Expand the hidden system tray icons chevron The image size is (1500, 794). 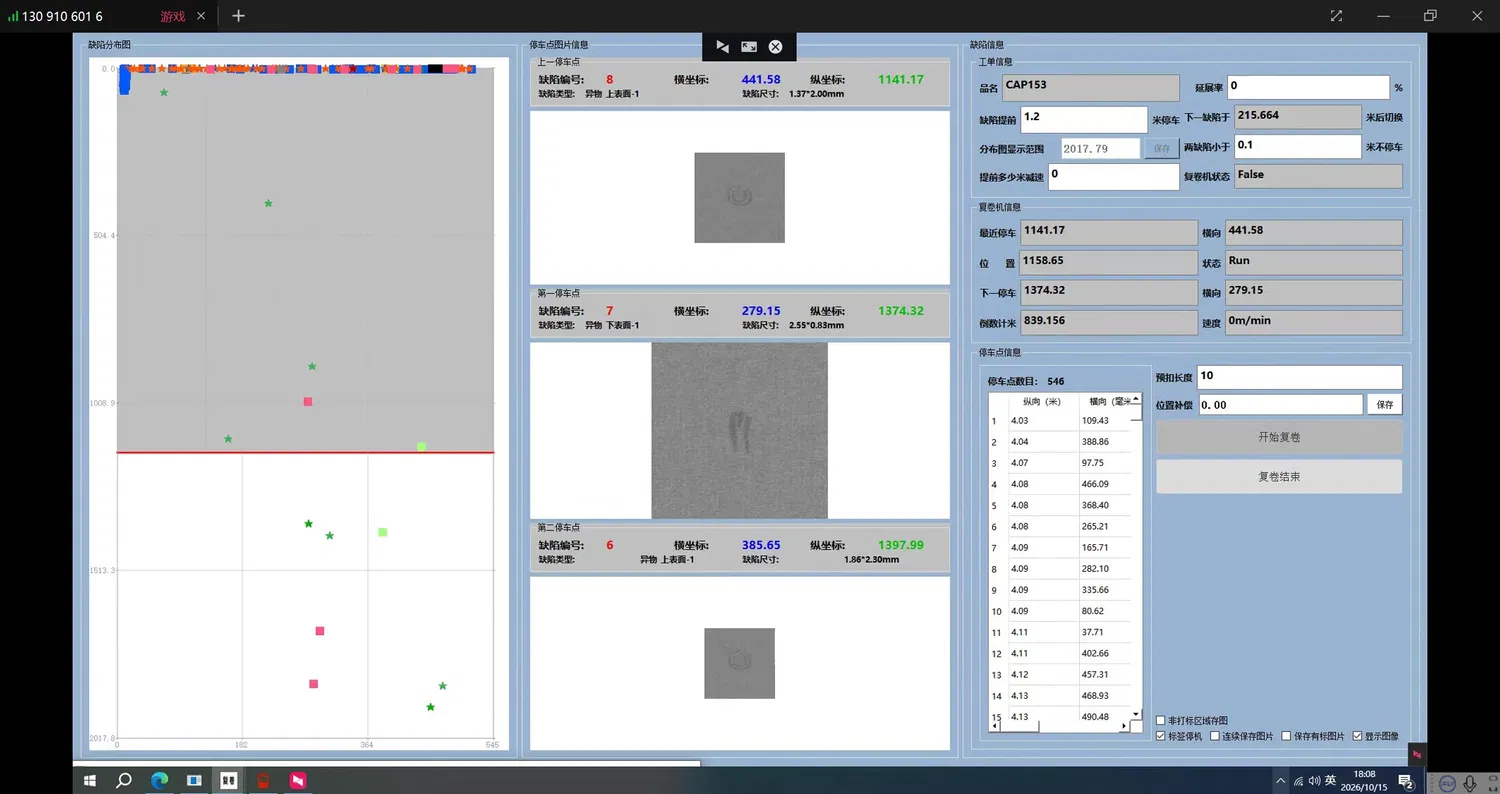[x=1281, y=781]
